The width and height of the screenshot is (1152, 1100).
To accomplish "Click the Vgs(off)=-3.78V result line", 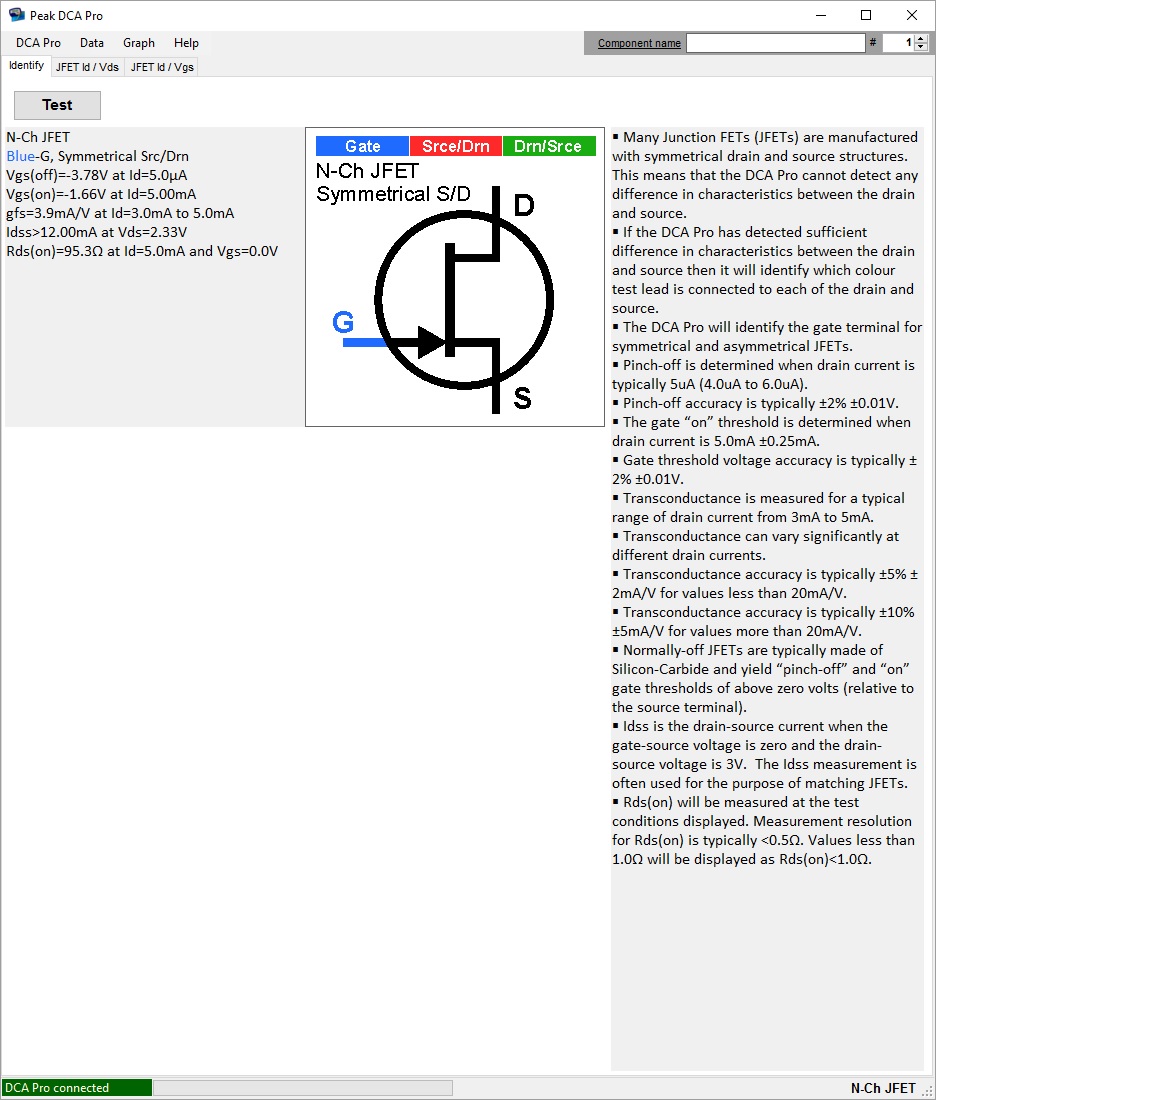I will point(96,176).
